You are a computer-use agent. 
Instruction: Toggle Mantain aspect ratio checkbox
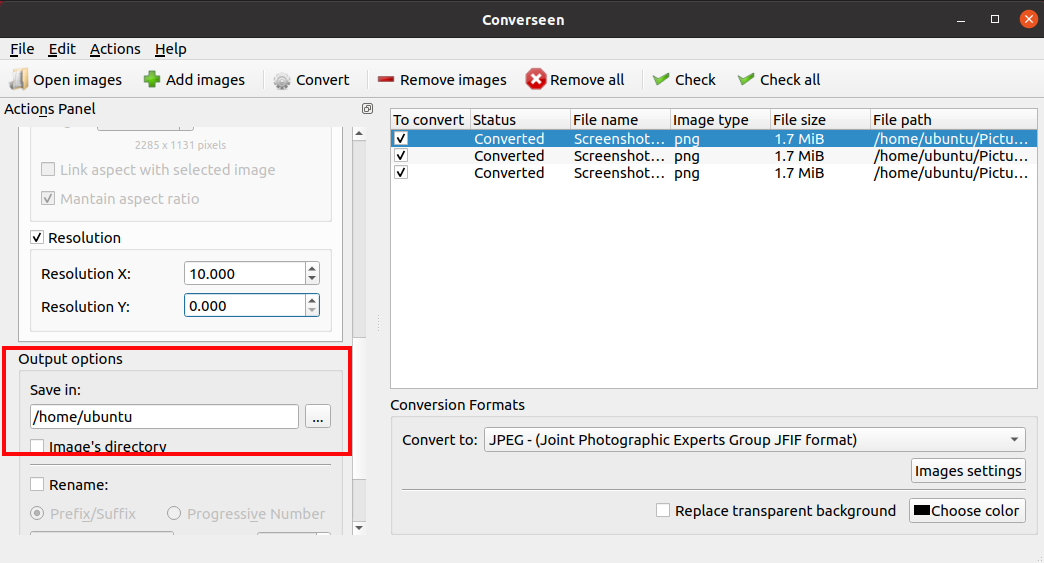tap(48, 198)
